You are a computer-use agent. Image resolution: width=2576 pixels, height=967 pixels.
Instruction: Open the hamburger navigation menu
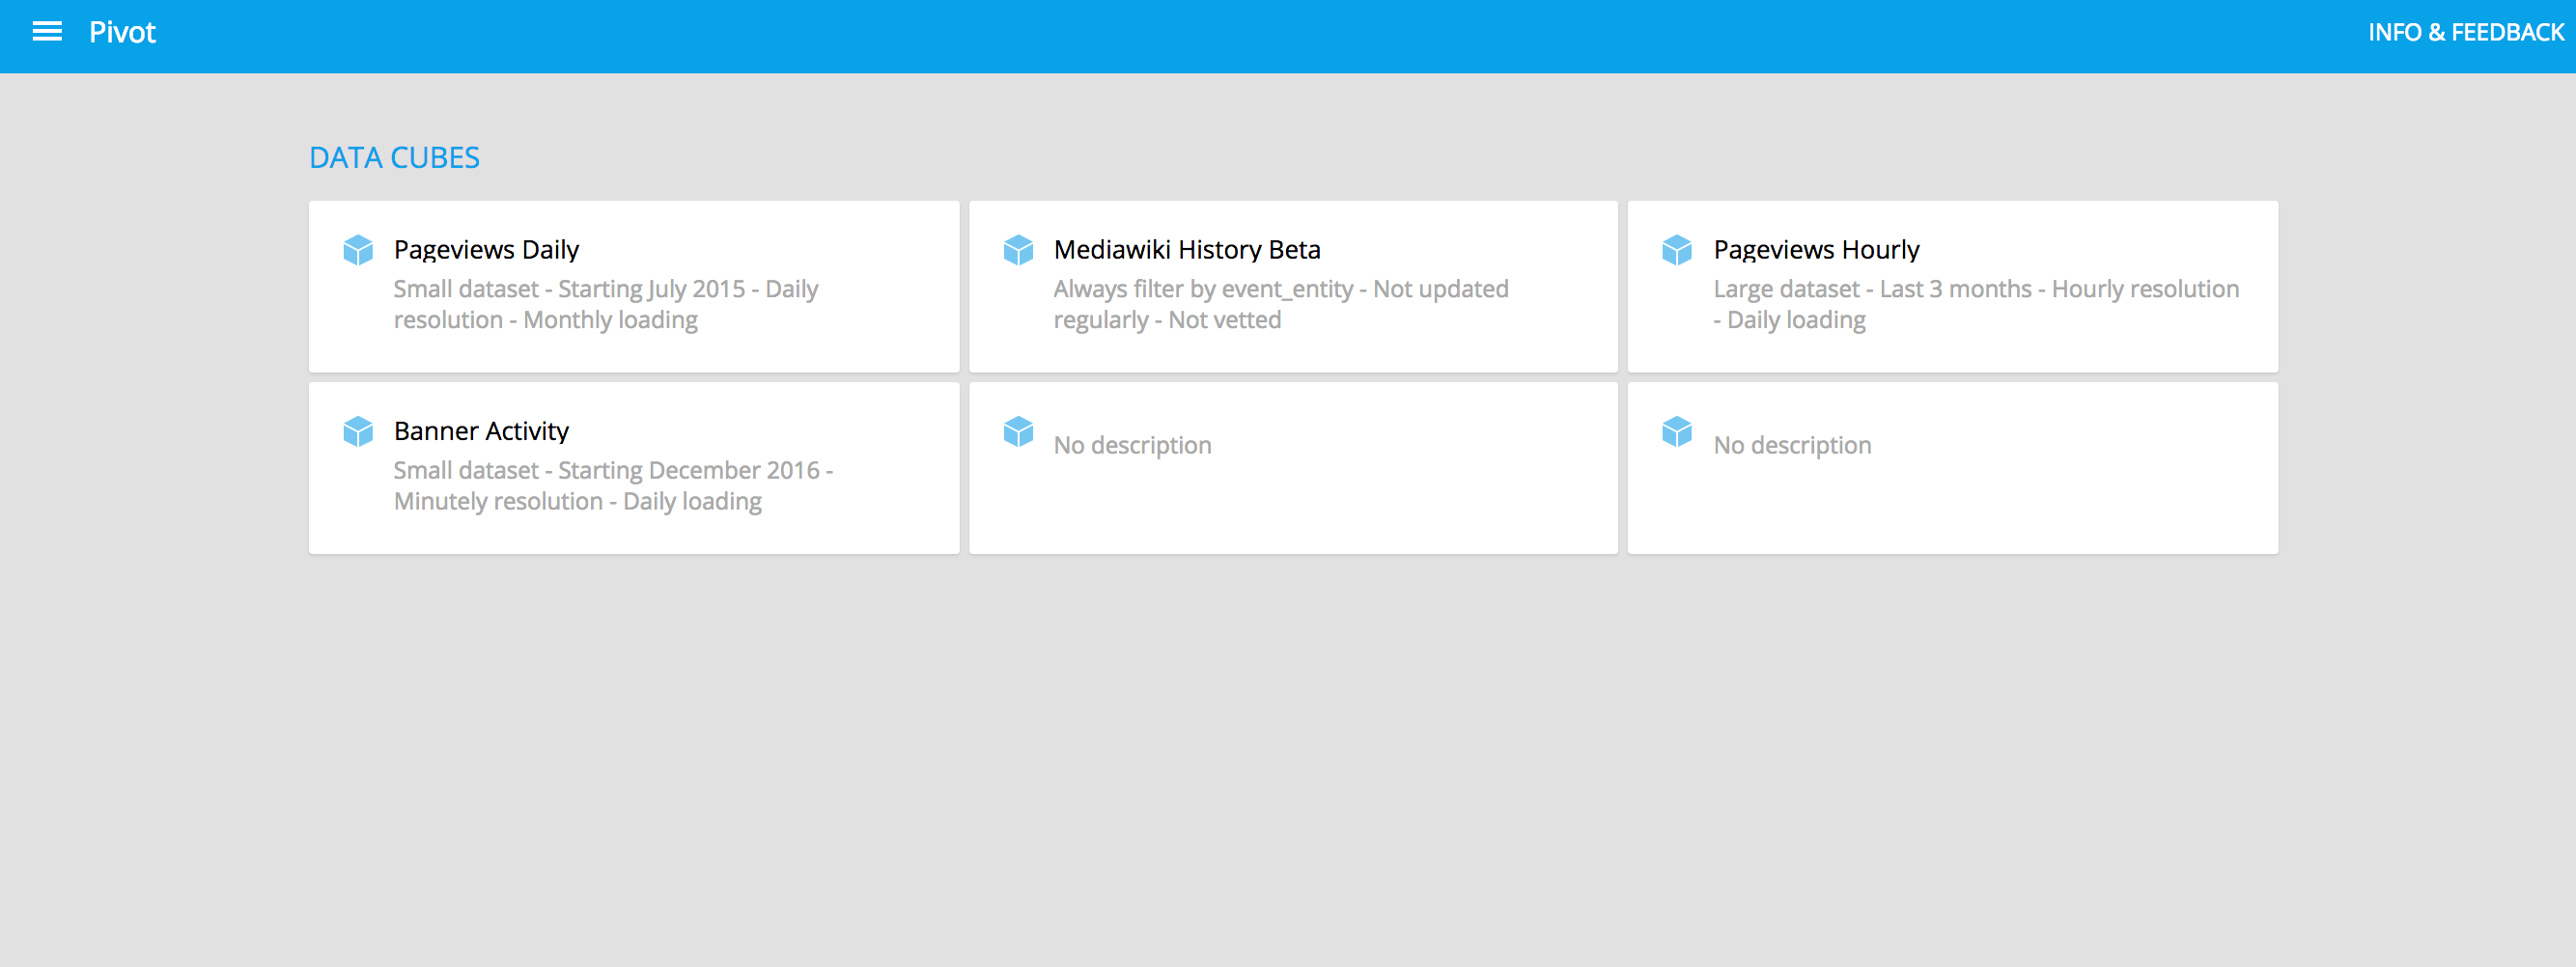coord(47,32)
